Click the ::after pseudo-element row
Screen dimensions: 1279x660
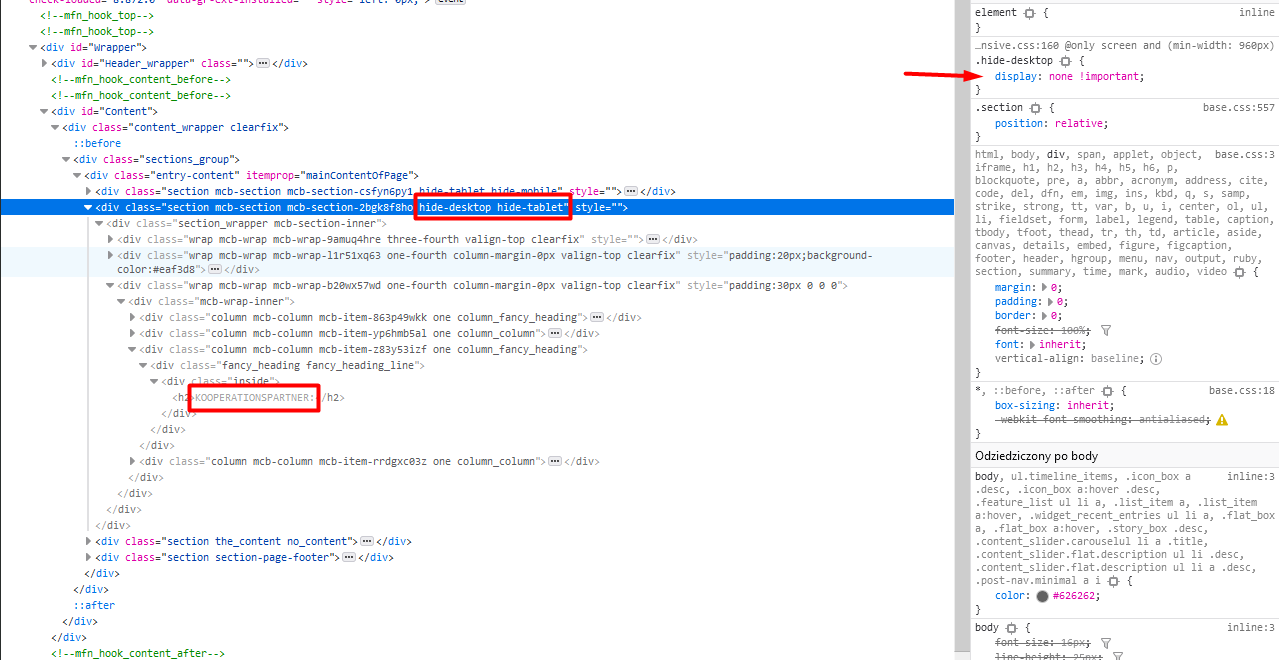(94, 605)
